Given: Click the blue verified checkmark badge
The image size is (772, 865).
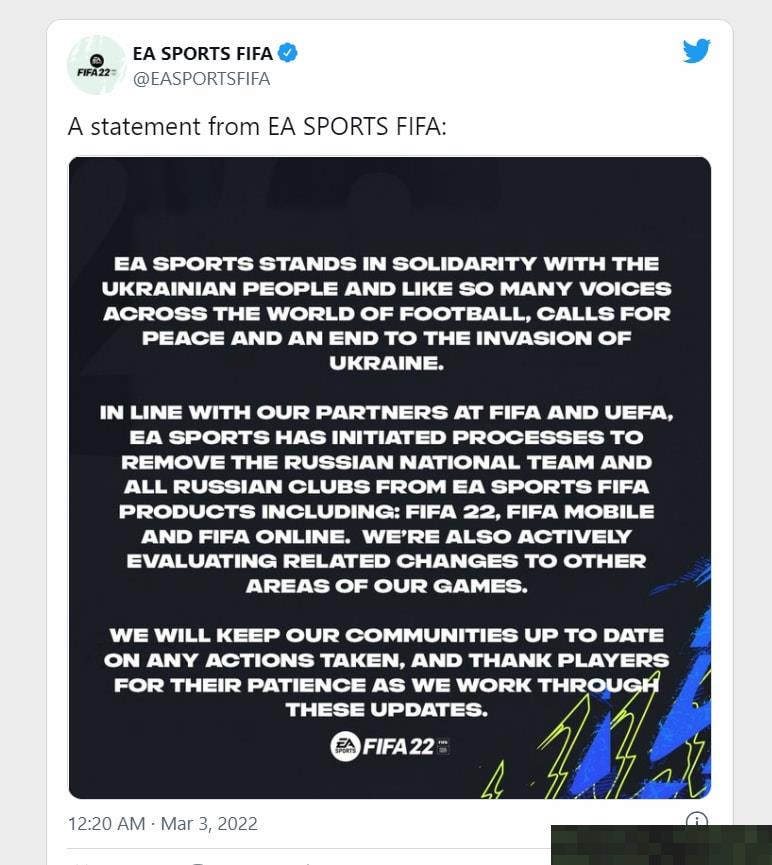Looking at the screenshot, I should coord(287,53).
